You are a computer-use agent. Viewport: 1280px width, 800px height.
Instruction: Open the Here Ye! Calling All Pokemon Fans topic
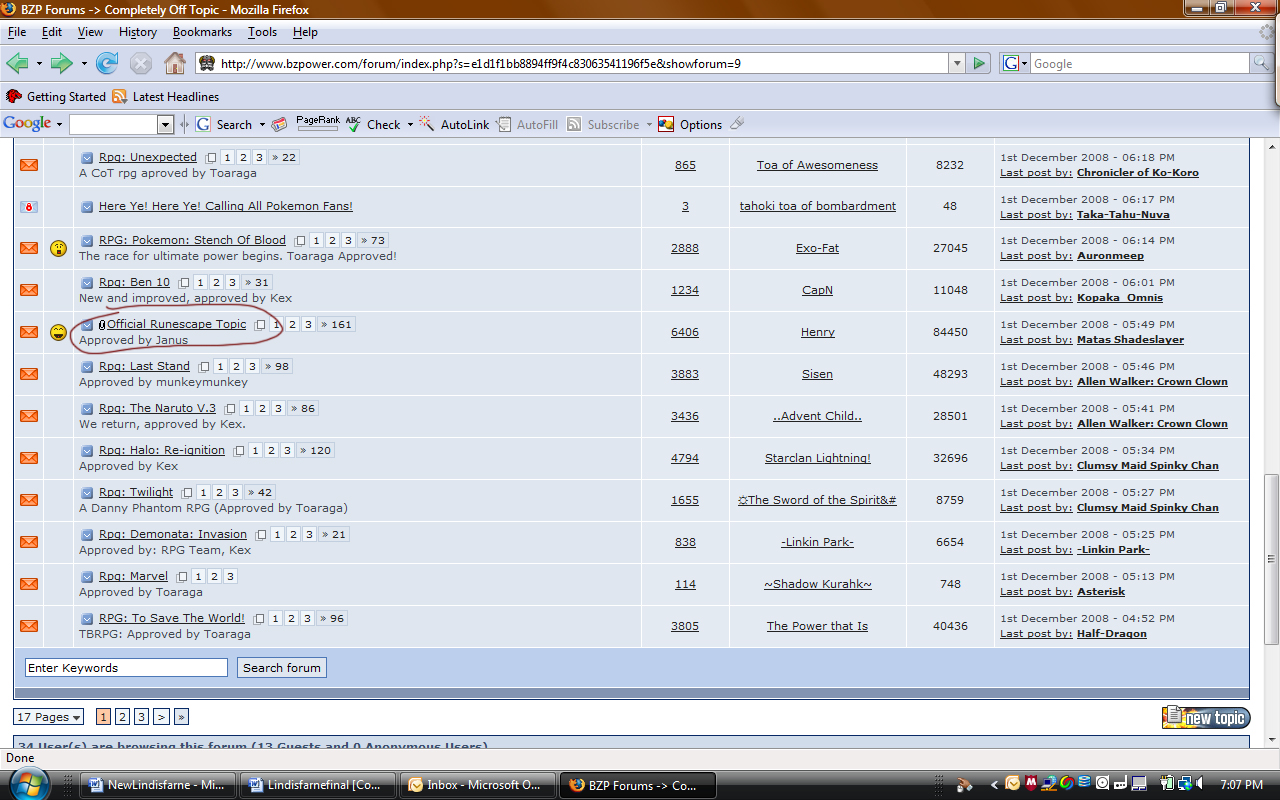click(x=226, y=206)
